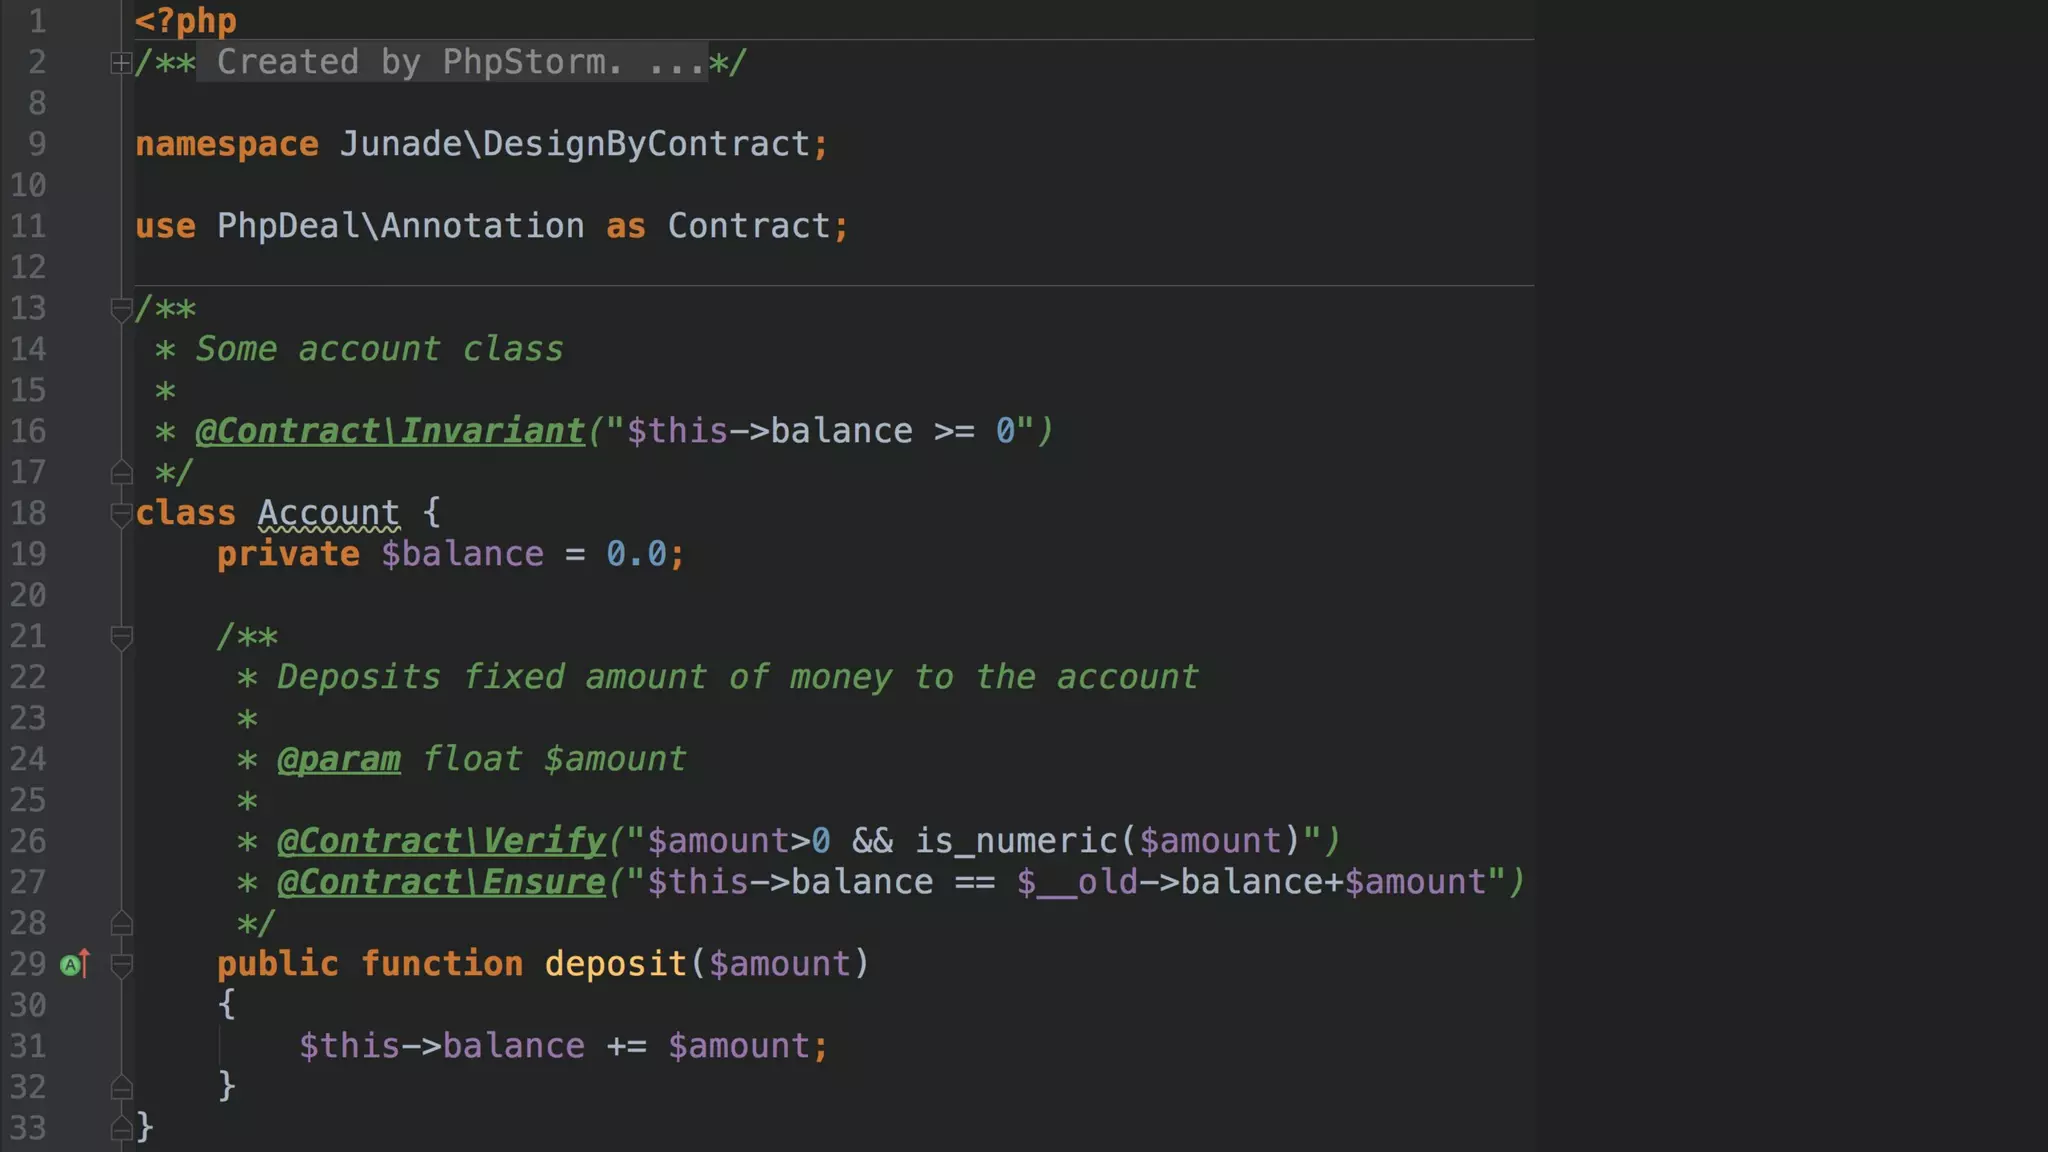Click the fold-end marker at line 28
The height and width of the screenshot is (1152, 2048).
click(121, 923)
